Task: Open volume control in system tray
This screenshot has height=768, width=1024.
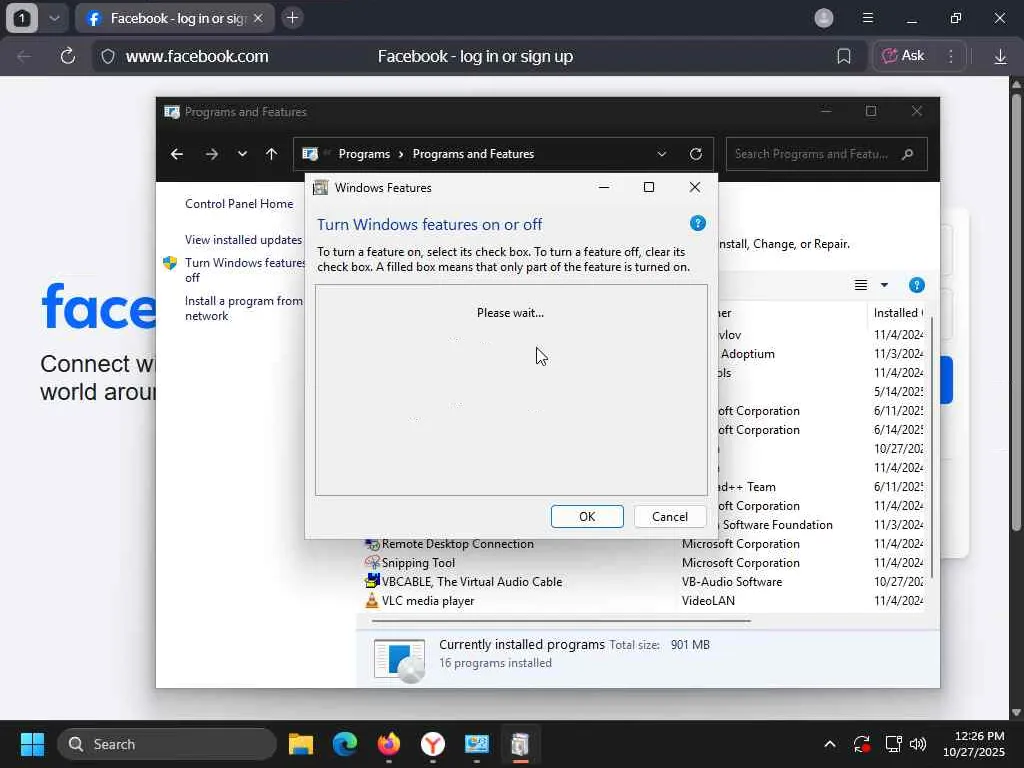Action: click(918, 744)
